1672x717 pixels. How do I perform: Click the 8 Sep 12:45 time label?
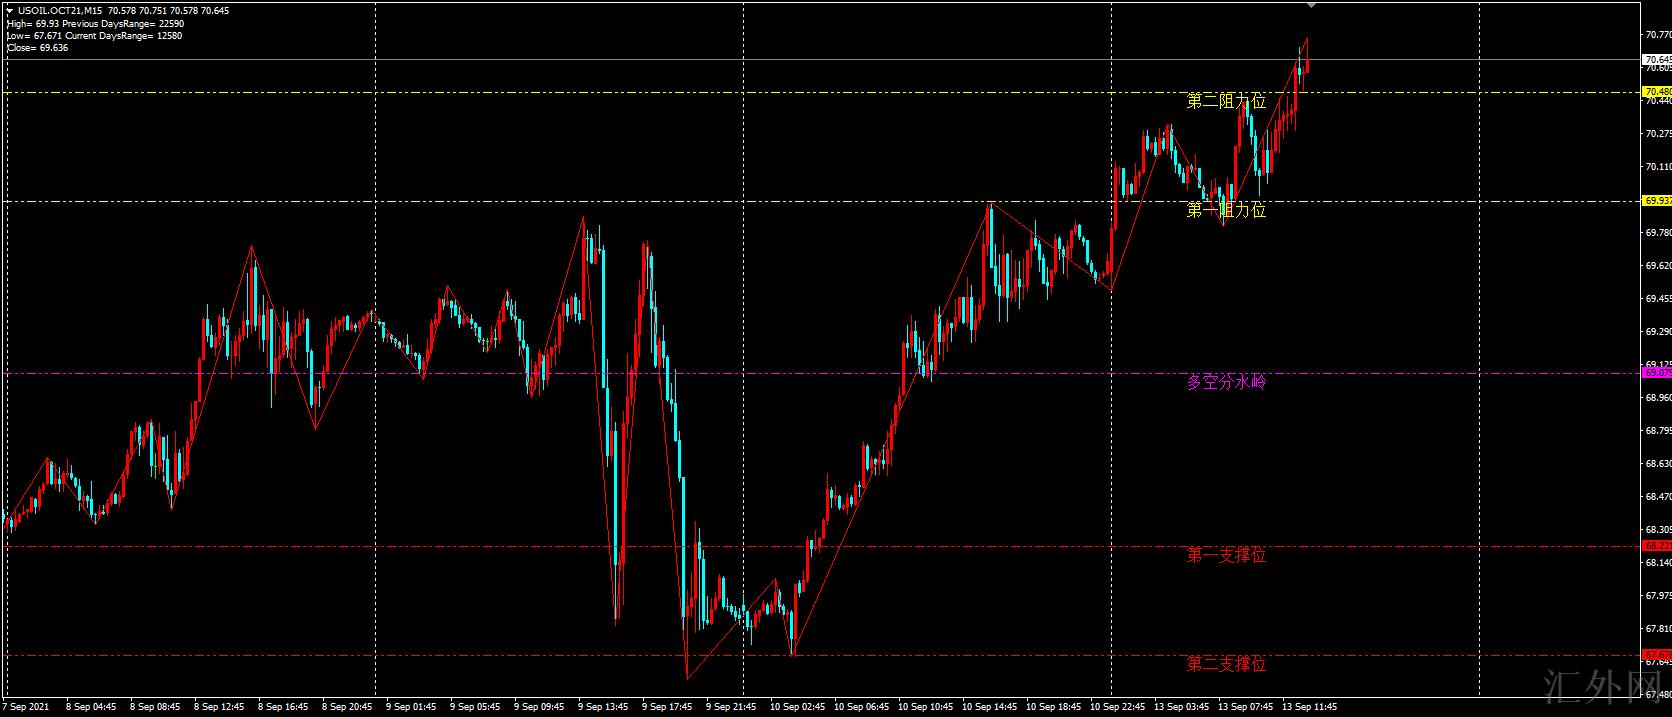(218, 707)
